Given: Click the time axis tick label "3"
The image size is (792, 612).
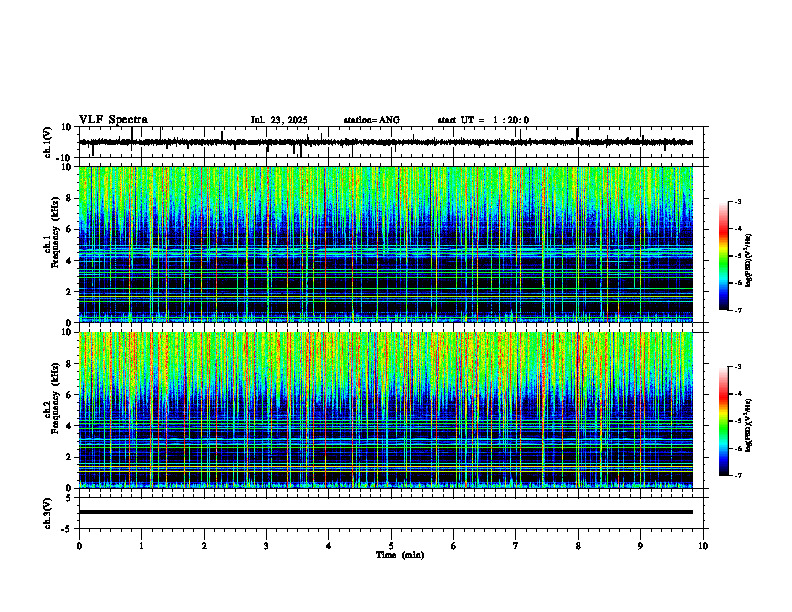Looking at the screenshot, I should 266,546.
